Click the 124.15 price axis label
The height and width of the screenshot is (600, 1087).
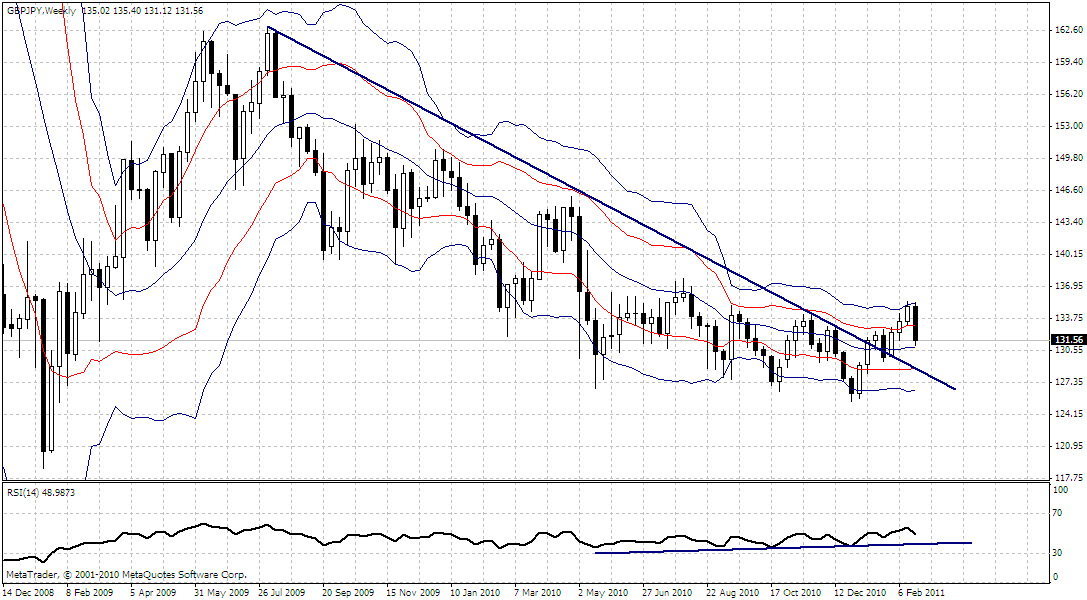pos(1068,414)
